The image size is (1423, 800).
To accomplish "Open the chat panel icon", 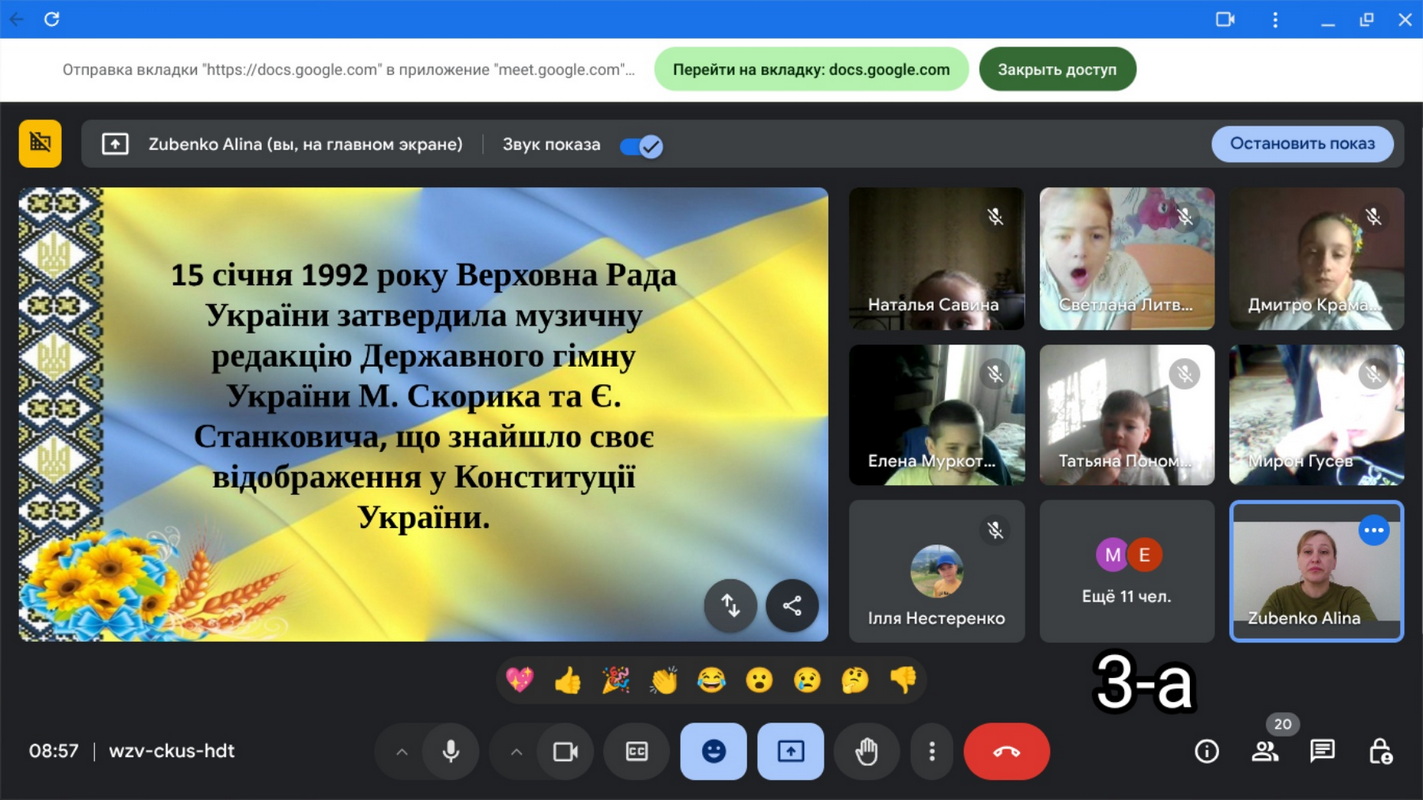I will [x=1322, y=751].
